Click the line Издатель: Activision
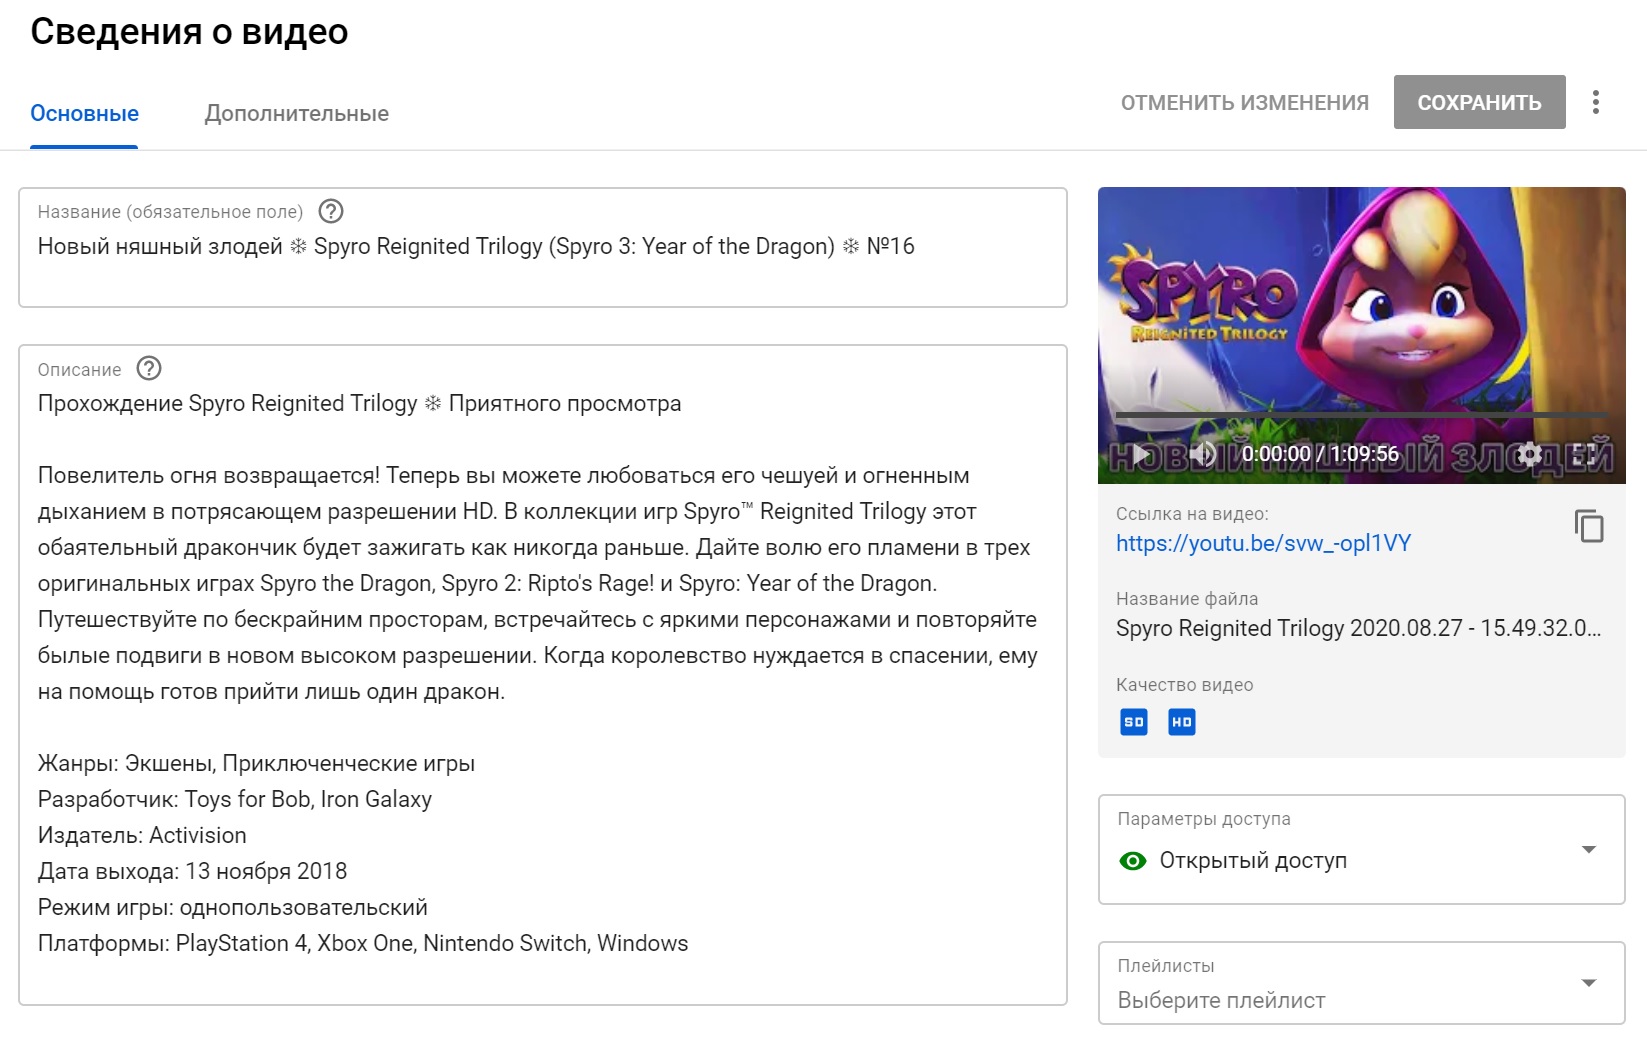The image size is (1647, 1040). point(142,835)
